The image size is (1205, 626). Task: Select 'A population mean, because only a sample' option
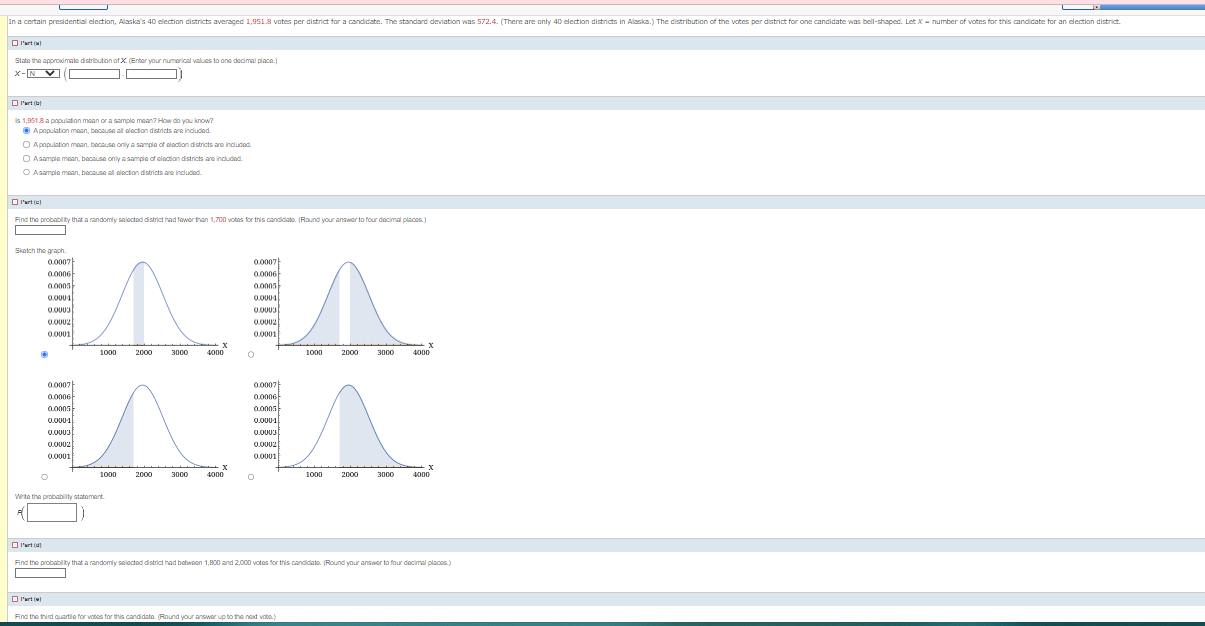(x=24, y=146)
